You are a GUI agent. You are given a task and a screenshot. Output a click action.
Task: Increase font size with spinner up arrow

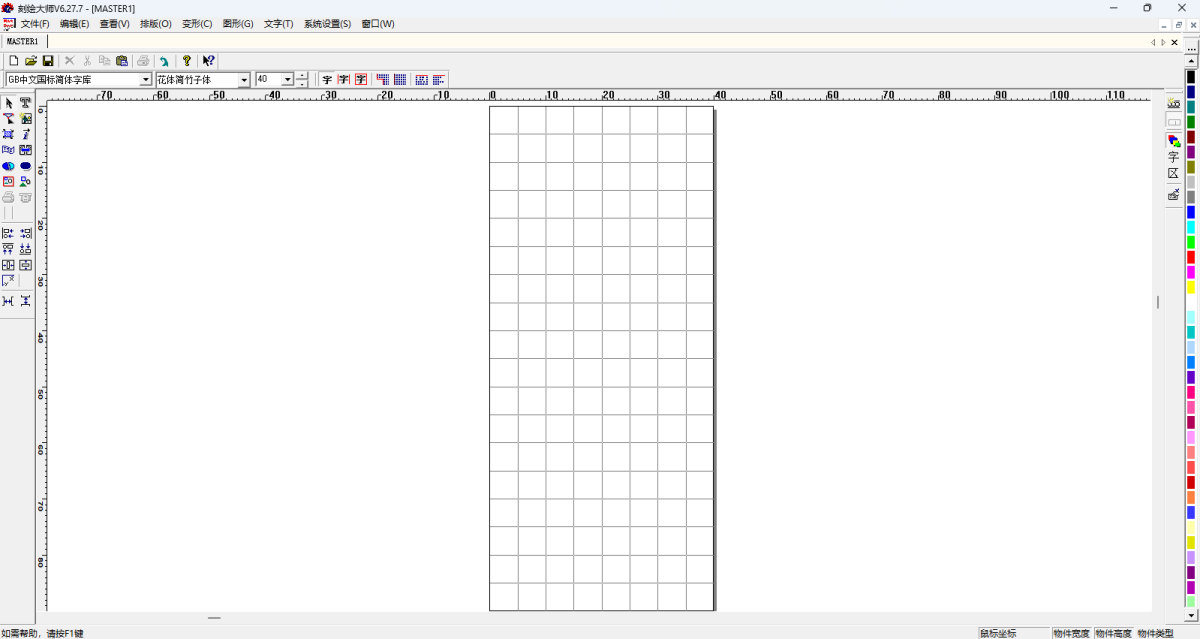[302, 76]
